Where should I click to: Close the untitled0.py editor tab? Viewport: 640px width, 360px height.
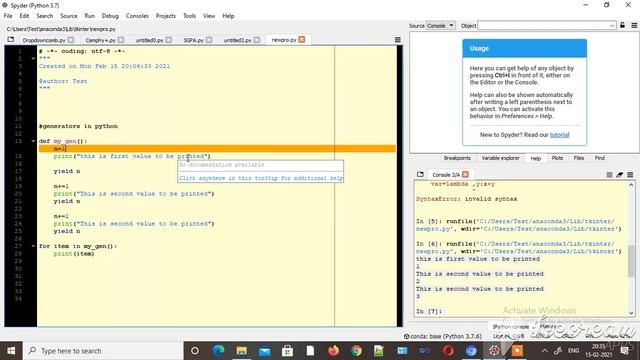[169, 40]
